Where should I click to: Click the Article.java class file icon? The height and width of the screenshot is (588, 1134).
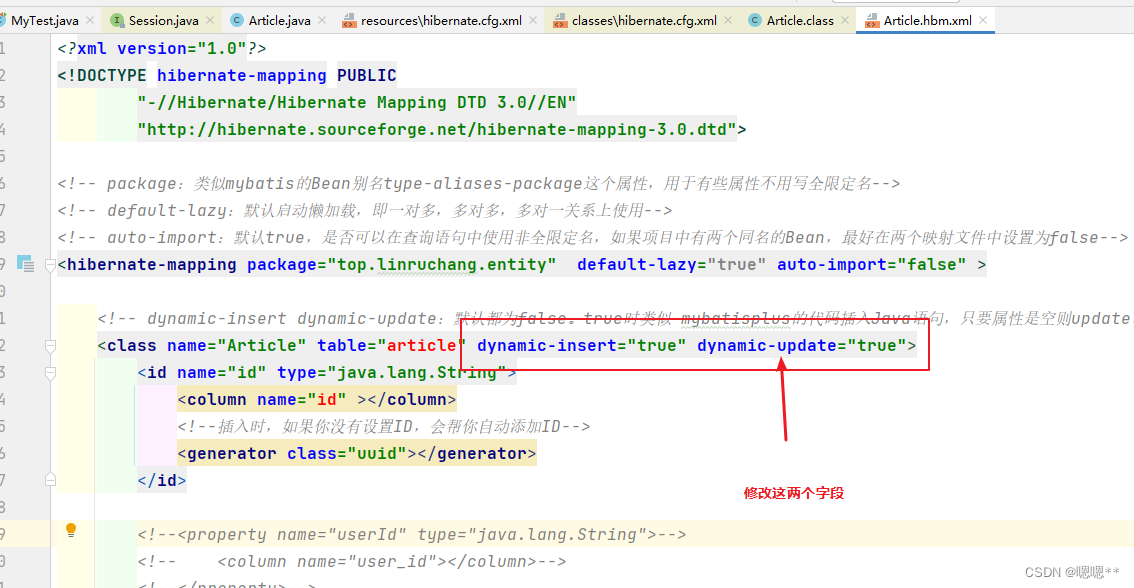pos(236,20)
